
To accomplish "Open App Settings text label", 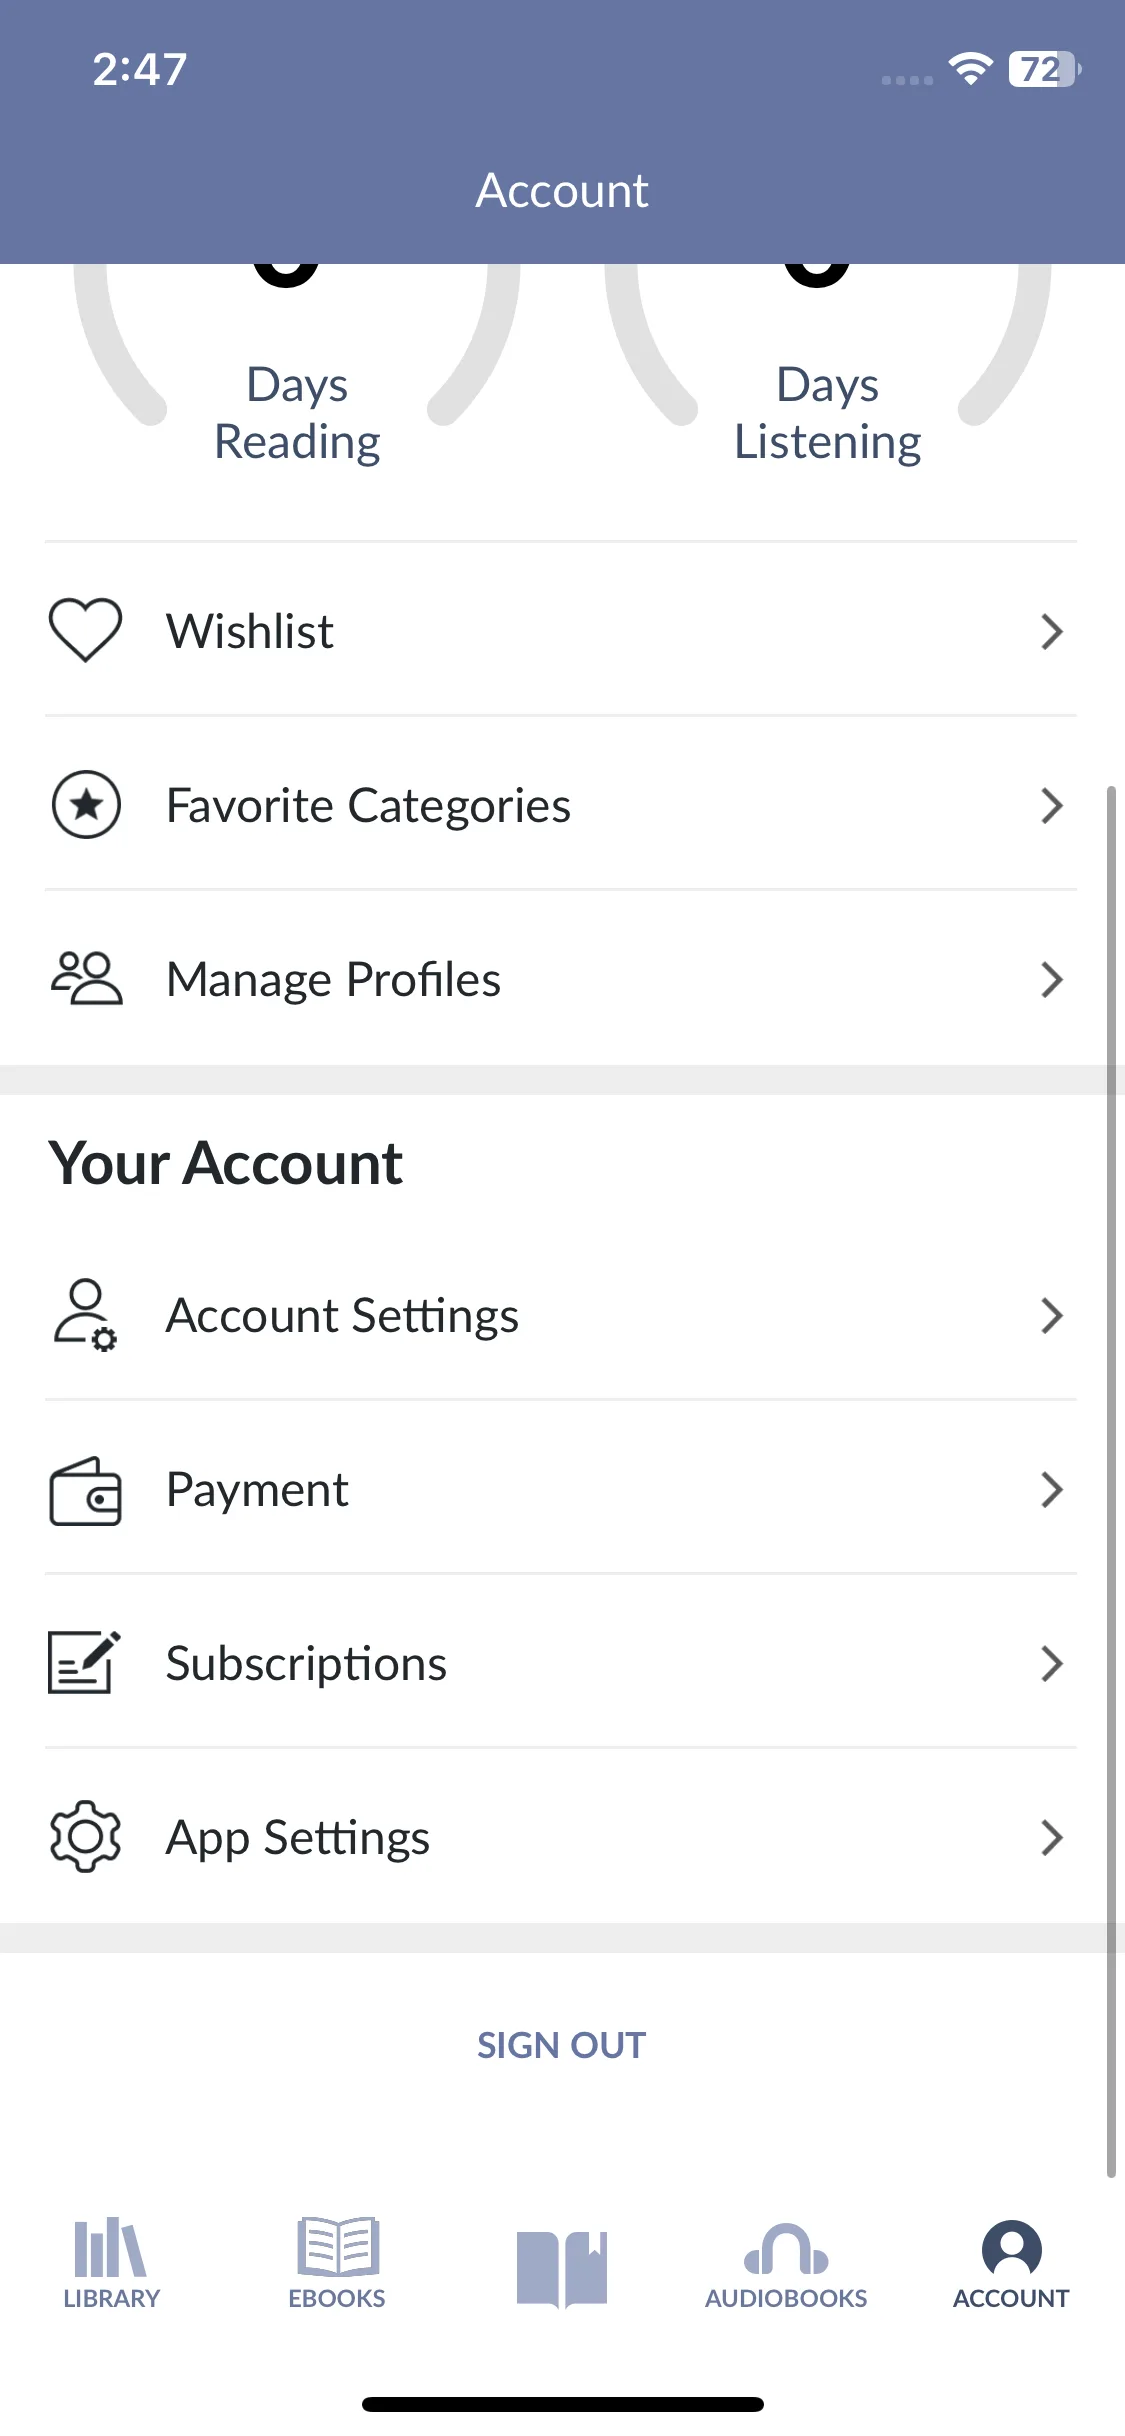I will 298,1838.
